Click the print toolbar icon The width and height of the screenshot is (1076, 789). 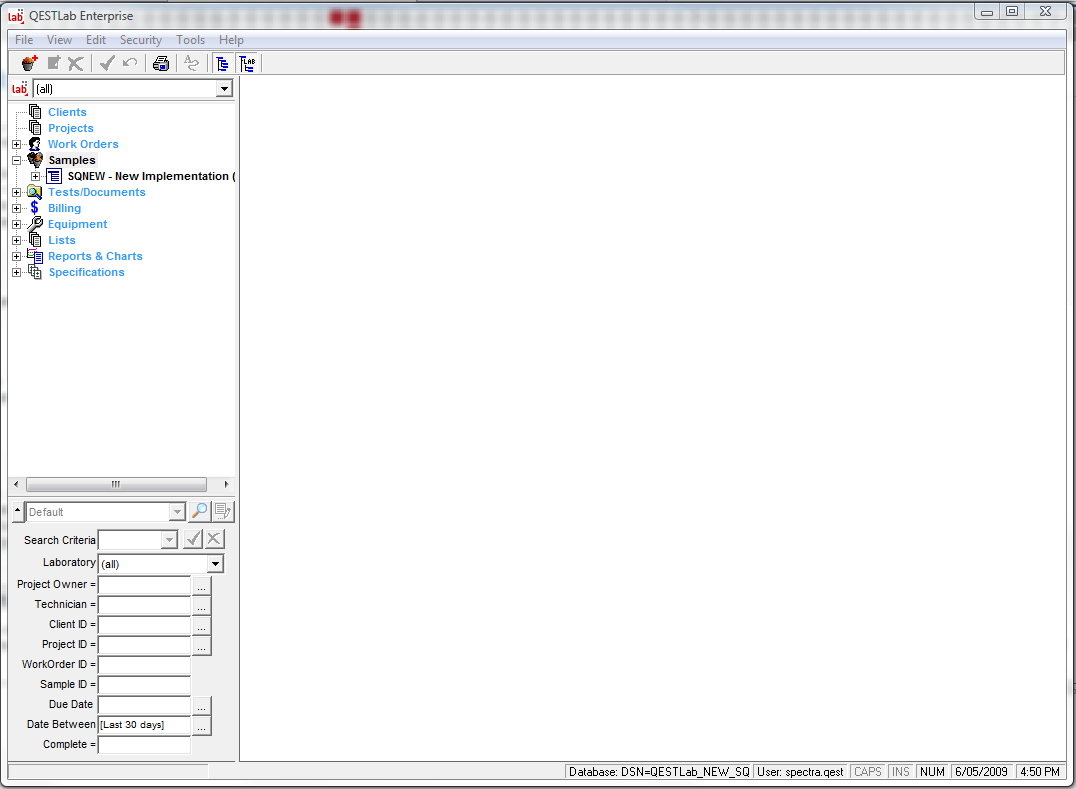161,63
